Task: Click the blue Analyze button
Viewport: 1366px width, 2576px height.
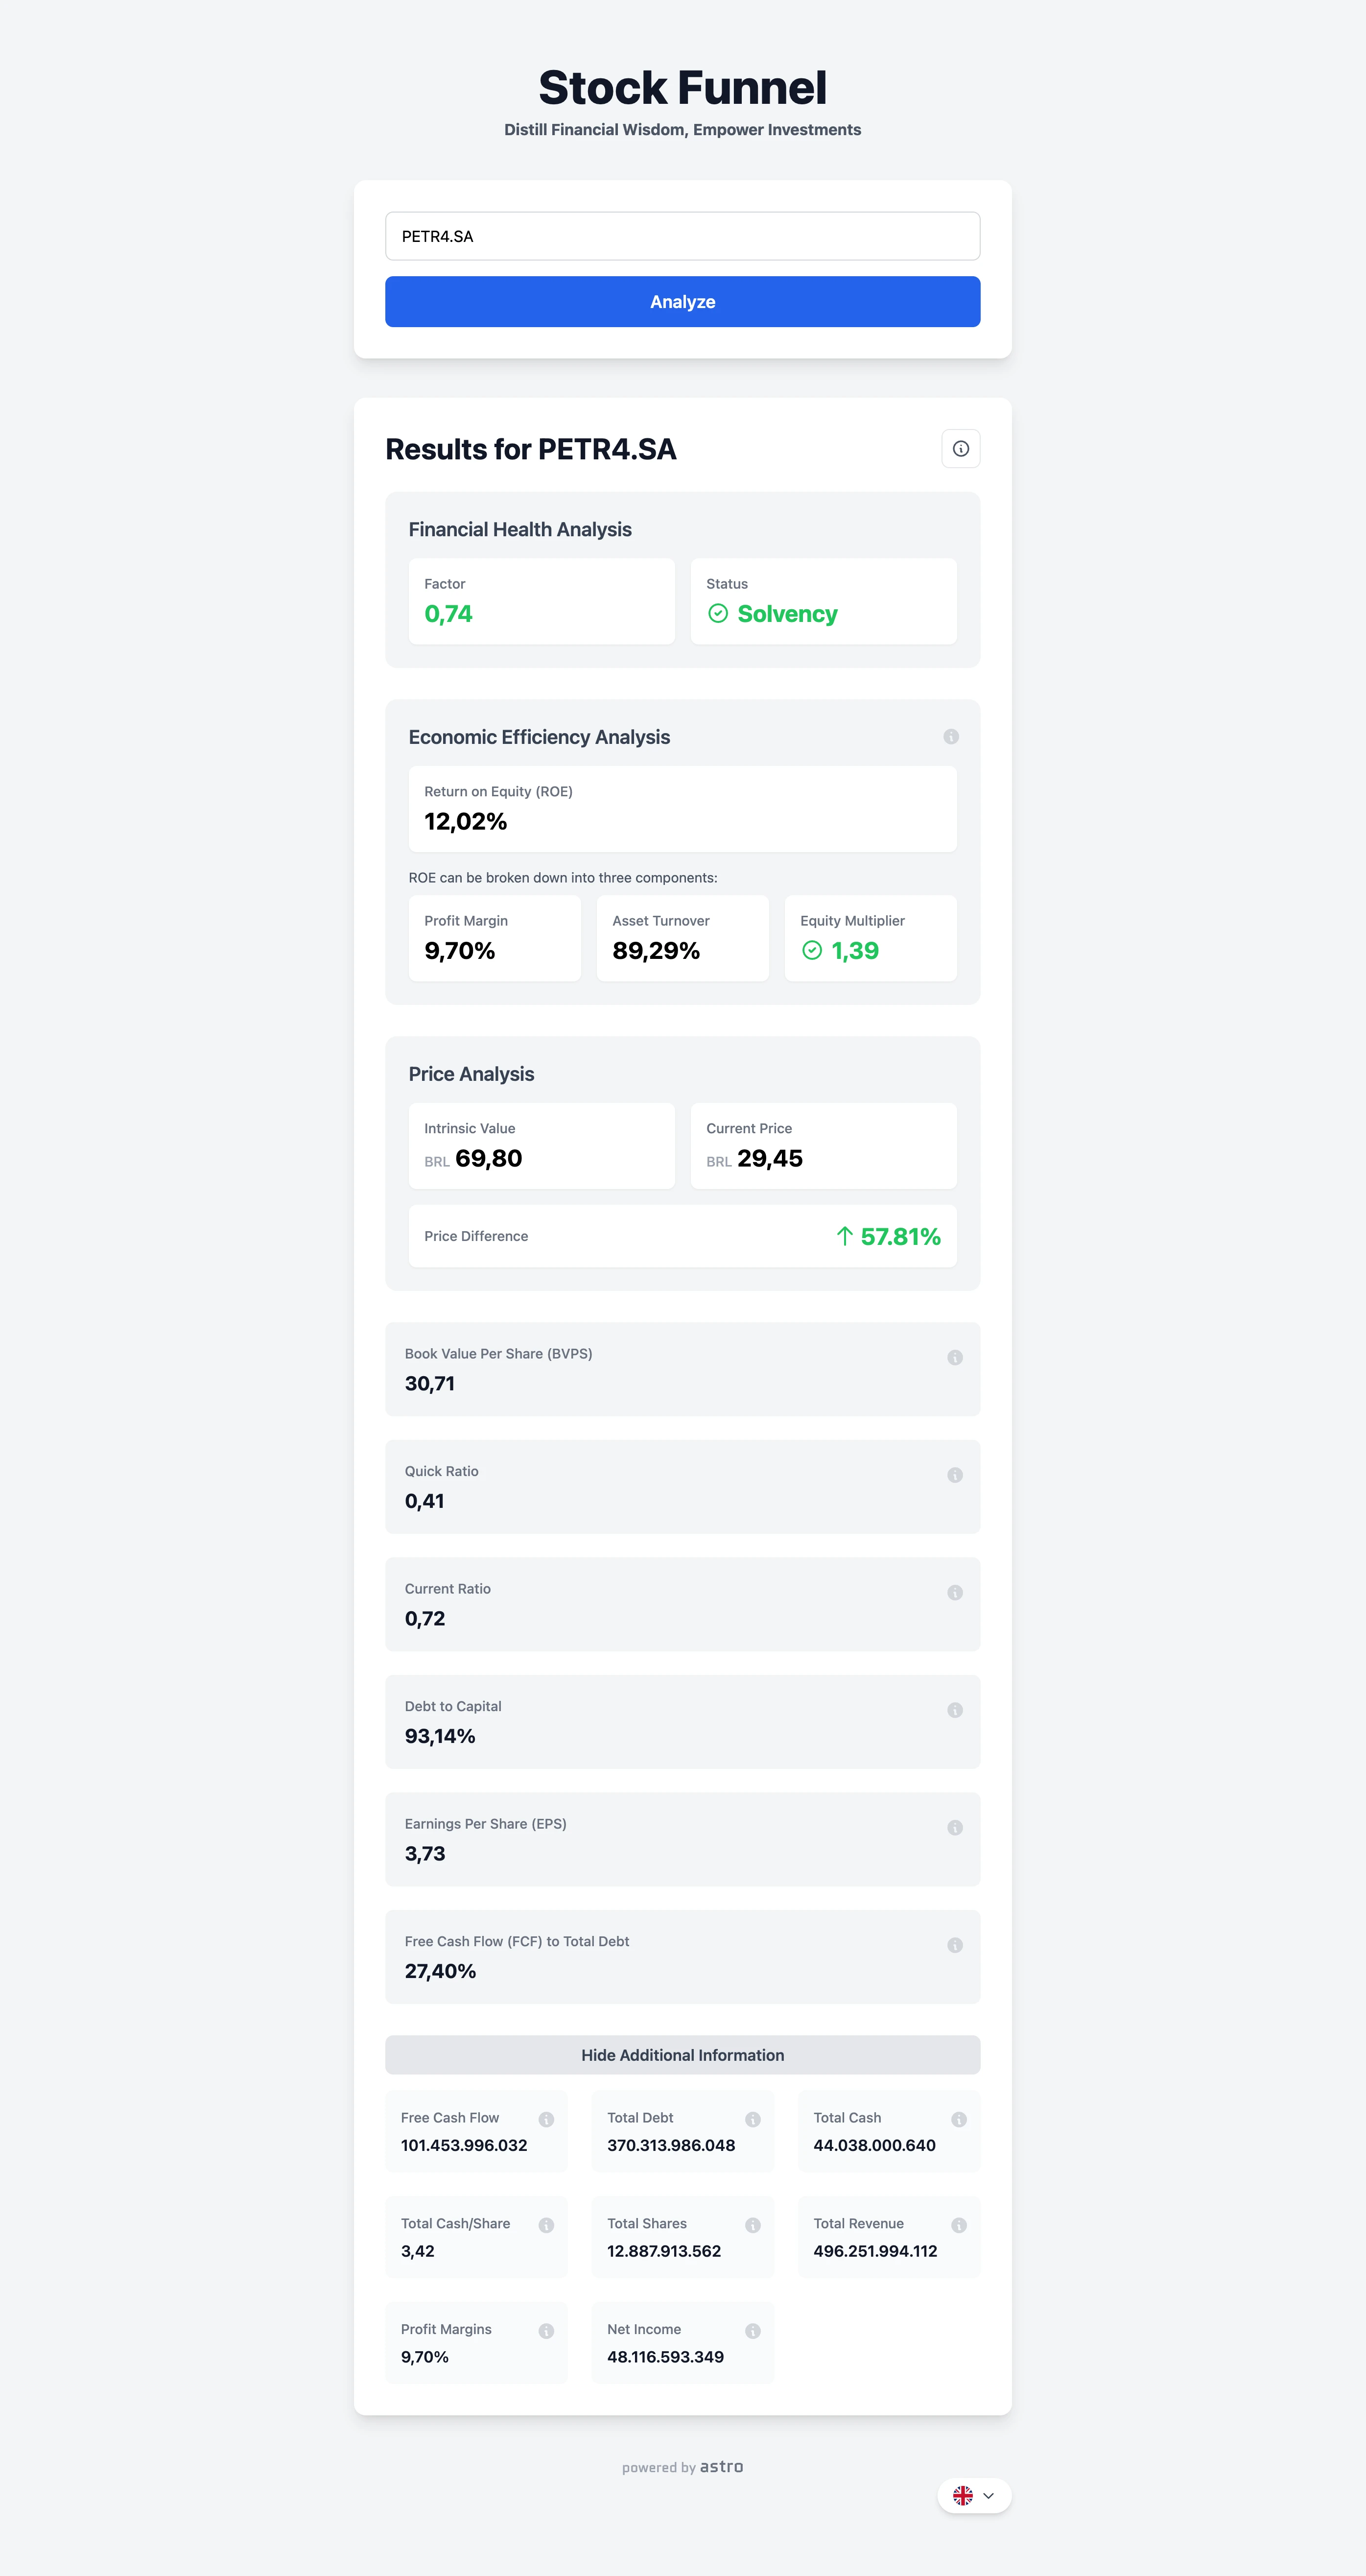Action: (x=683, y=302)
